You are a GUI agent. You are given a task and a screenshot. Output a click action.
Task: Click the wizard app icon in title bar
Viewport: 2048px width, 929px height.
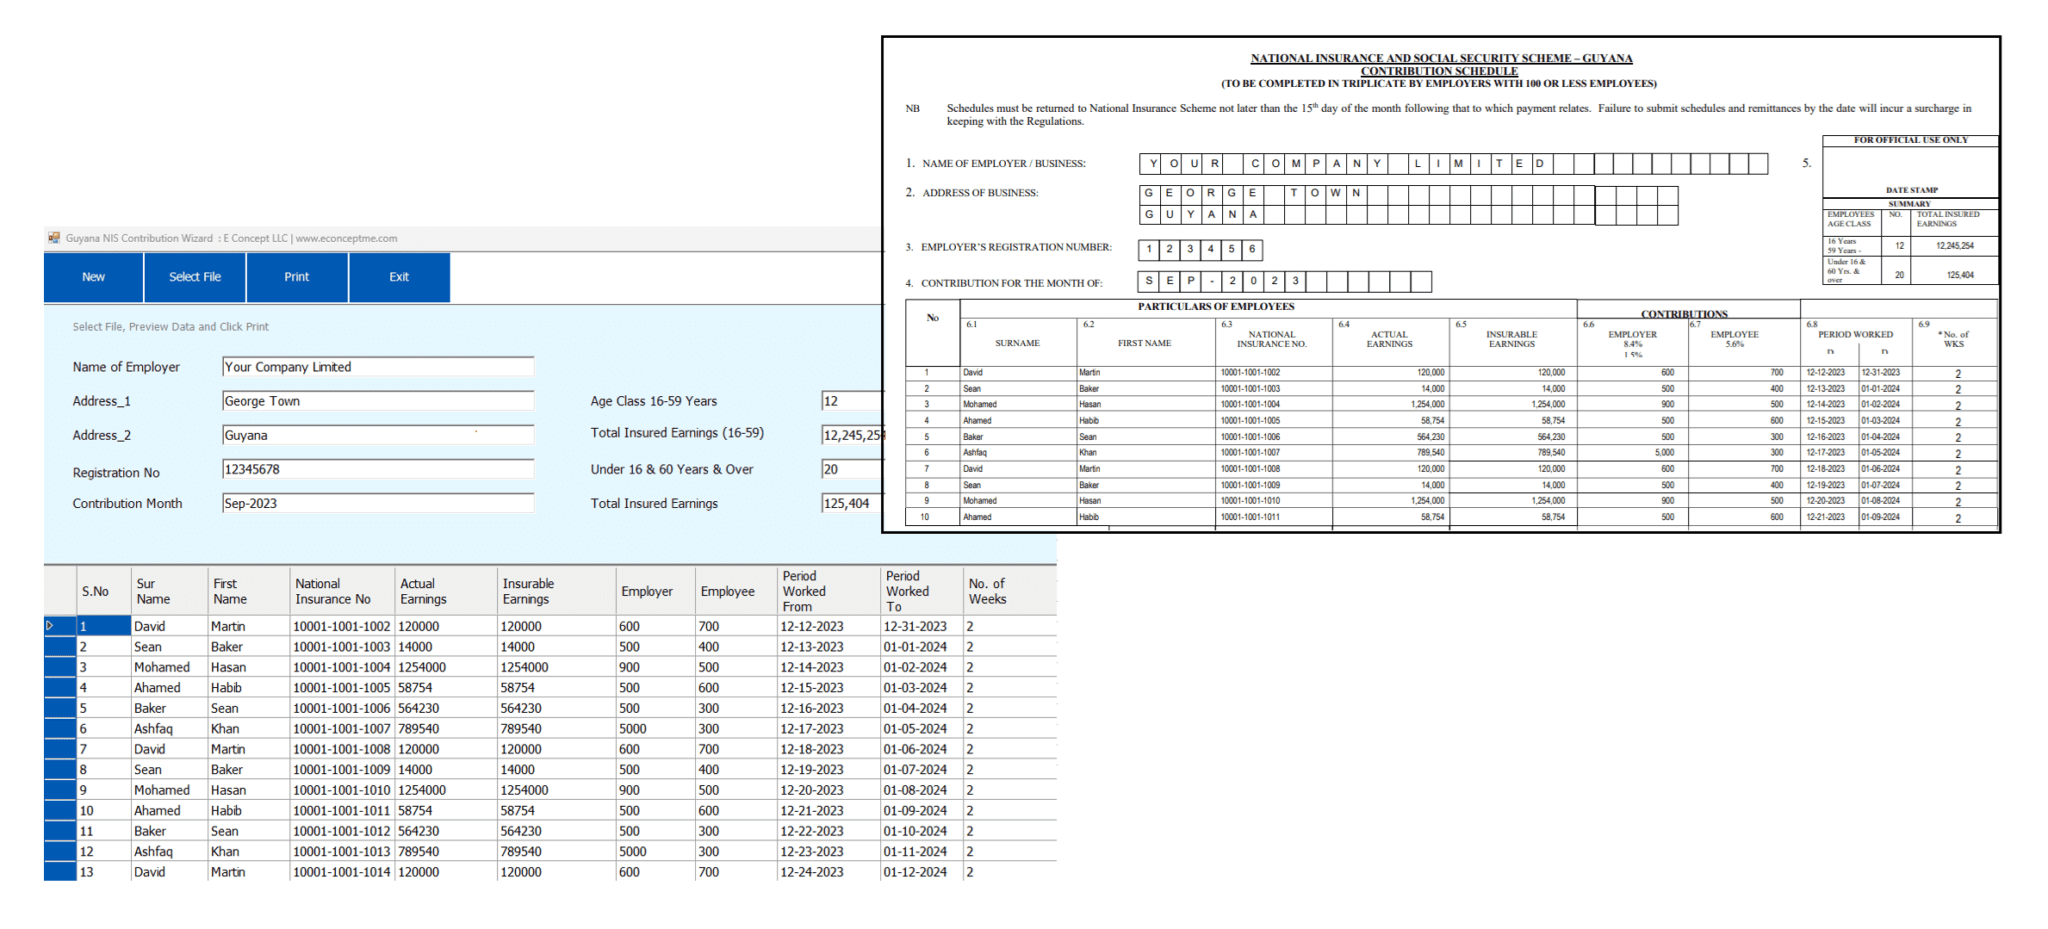54,238
